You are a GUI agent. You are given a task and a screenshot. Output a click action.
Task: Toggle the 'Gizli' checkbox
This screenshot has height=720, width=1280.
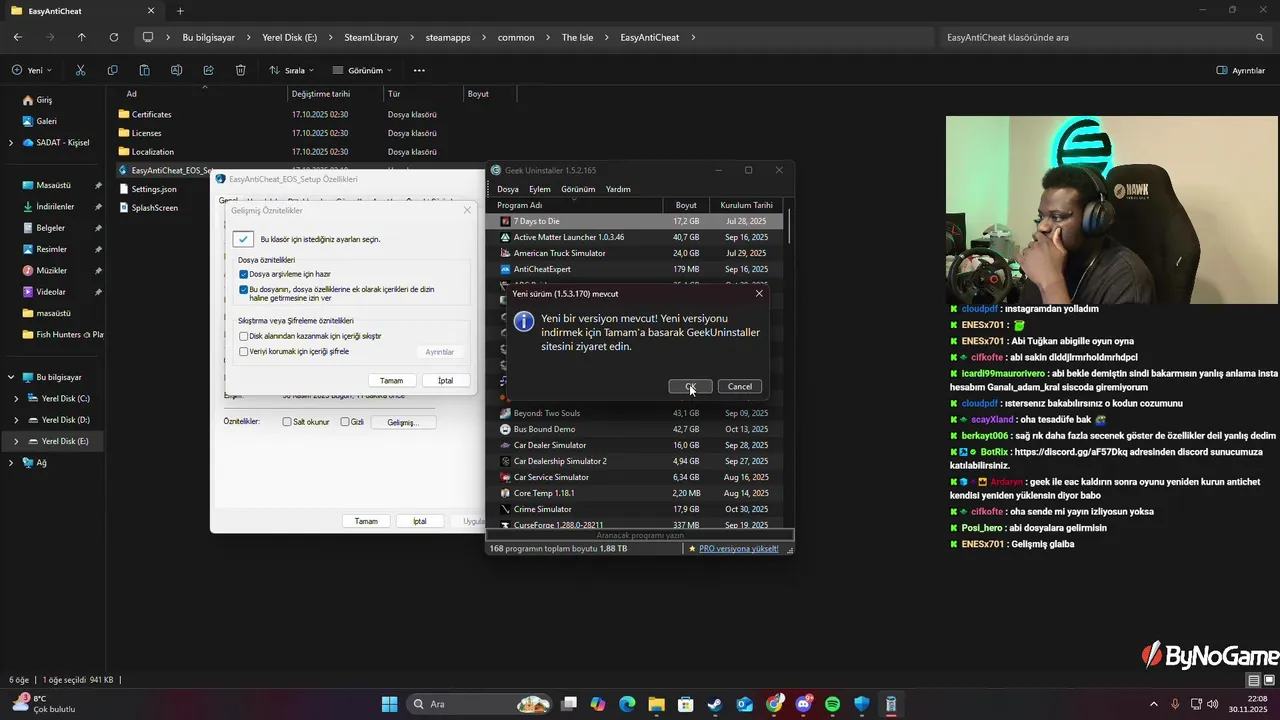345,422
